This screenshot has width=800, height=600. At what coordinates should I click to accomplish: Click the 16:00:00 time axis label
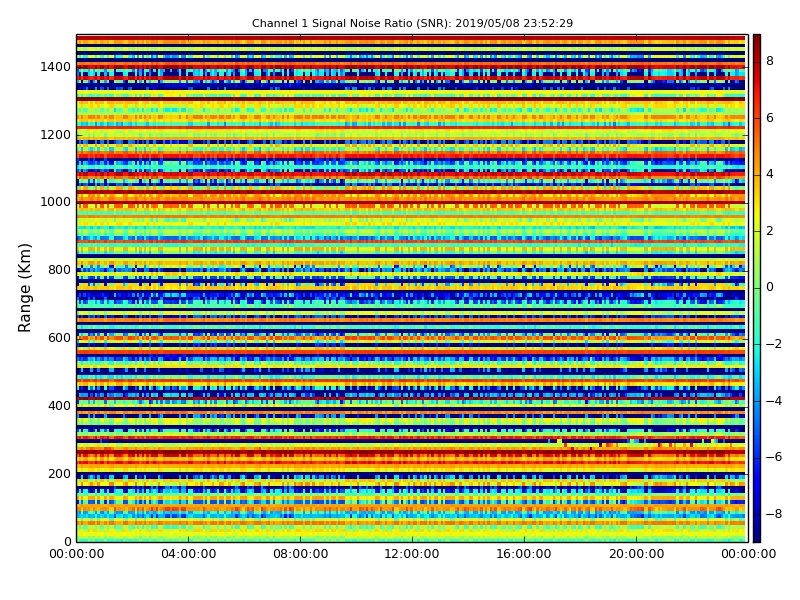tap(524, 554)
